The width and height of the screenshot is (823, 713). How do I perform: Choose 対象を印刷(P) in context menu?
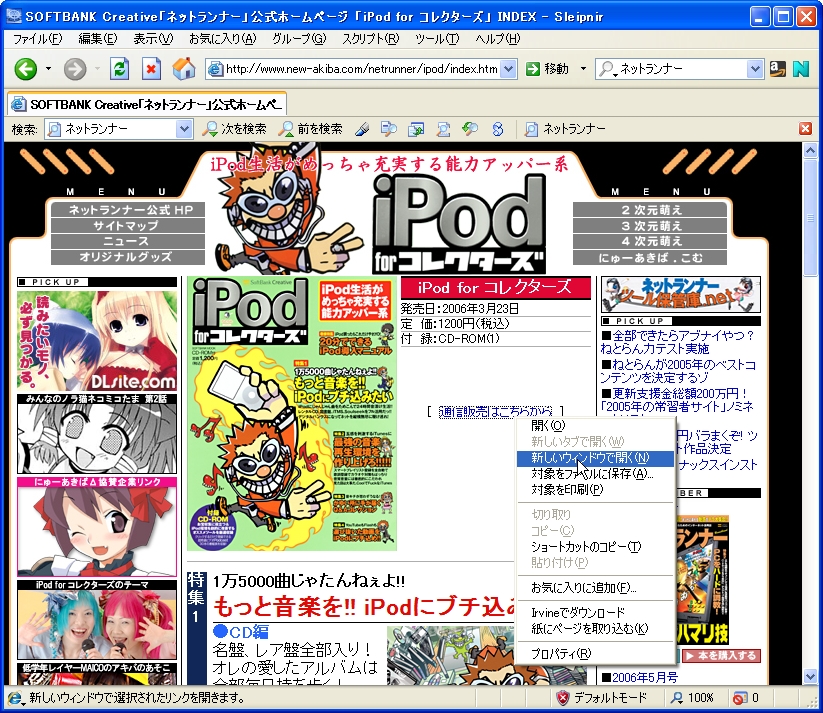coord(595,489)
